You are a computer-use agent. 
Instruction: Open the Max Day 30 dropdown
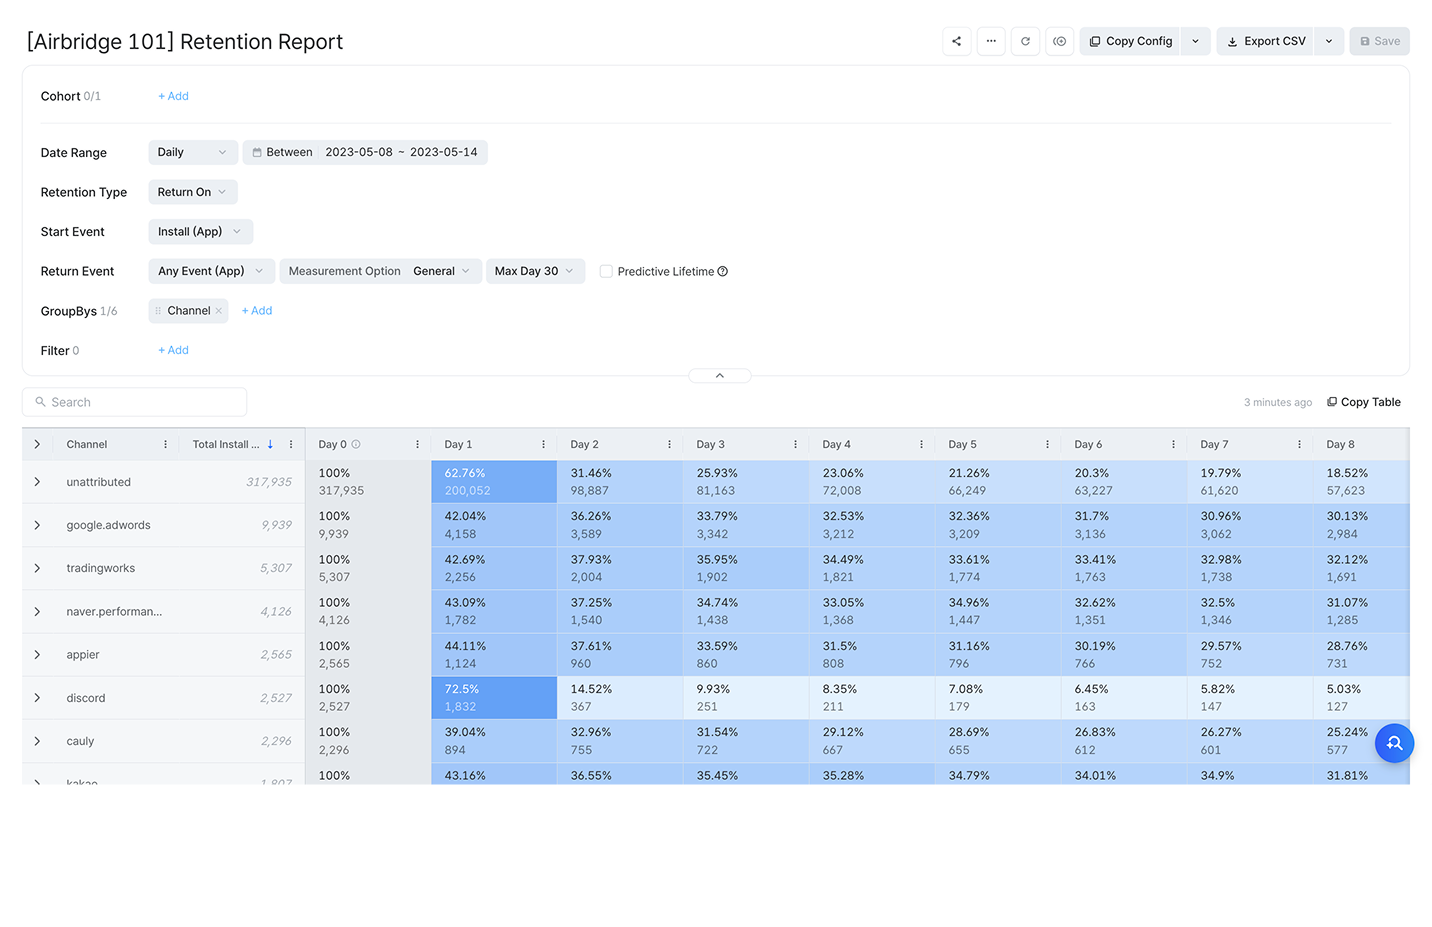535,271
